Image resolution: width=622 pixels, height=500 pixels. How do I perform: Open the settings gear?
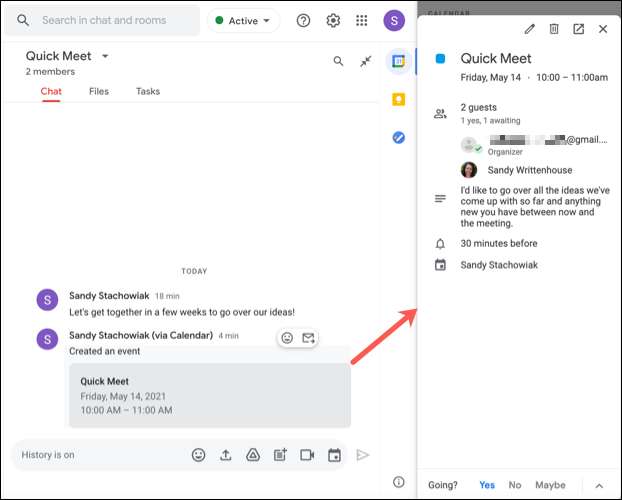(x=333, y=20)
